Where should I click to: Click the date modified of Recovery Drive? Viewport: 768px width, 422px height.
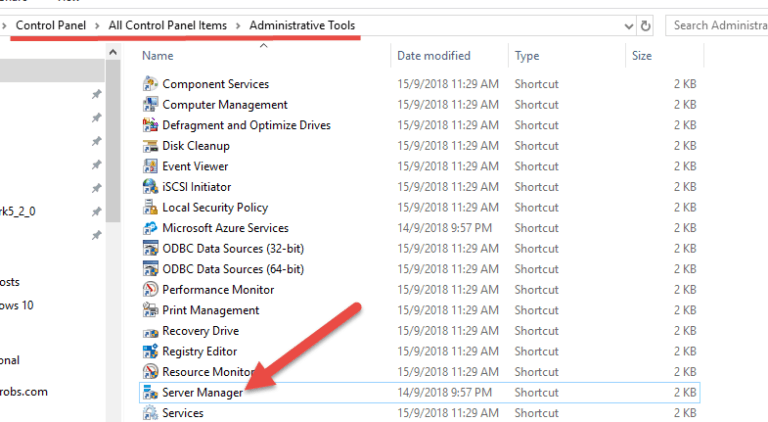448,330
